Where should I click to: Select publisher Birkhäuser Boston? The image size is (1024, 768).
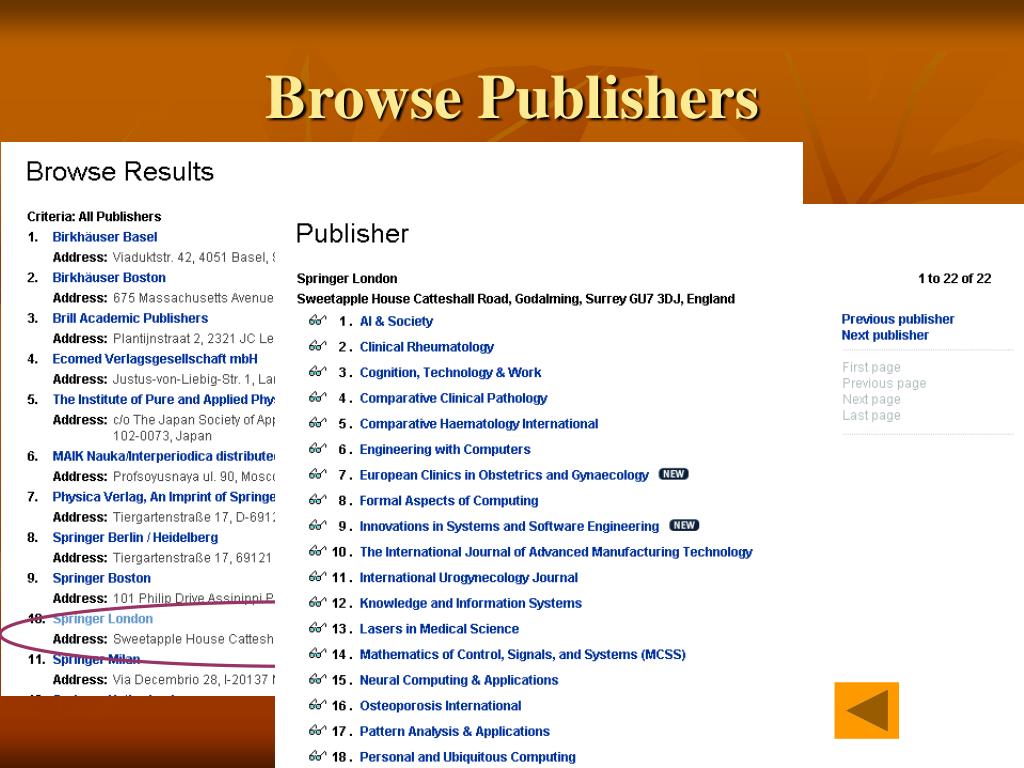click(109, 278)
